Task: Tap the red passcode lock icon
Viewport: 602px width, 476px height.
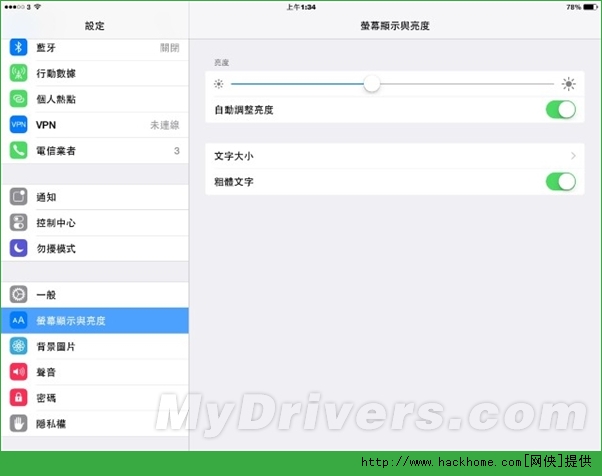Action: coord(18,397)
